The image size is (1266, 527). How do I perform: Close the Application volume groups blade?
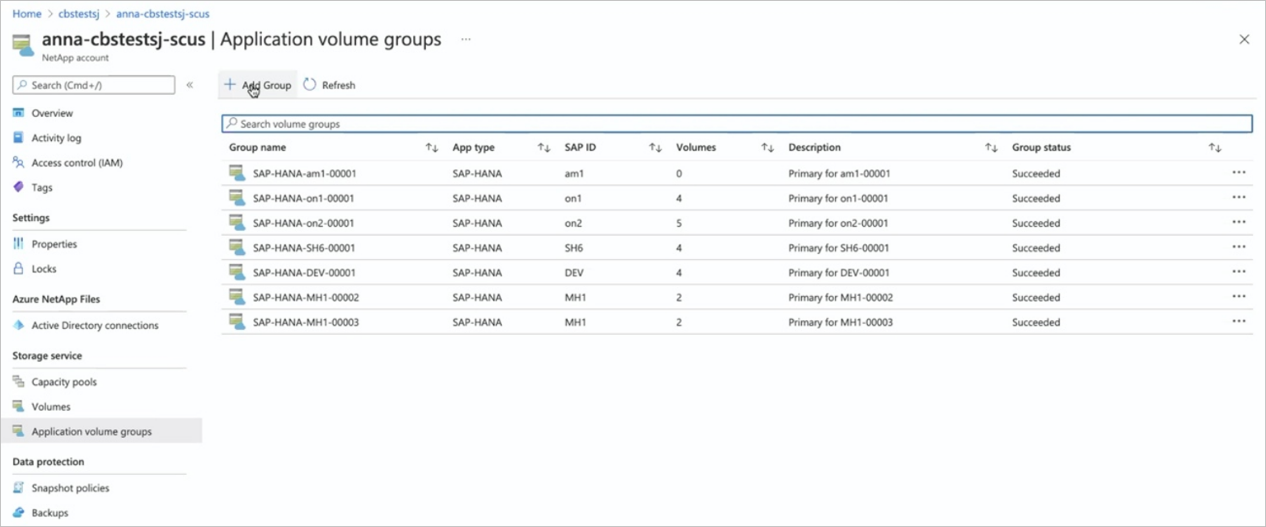point(1244,40)
